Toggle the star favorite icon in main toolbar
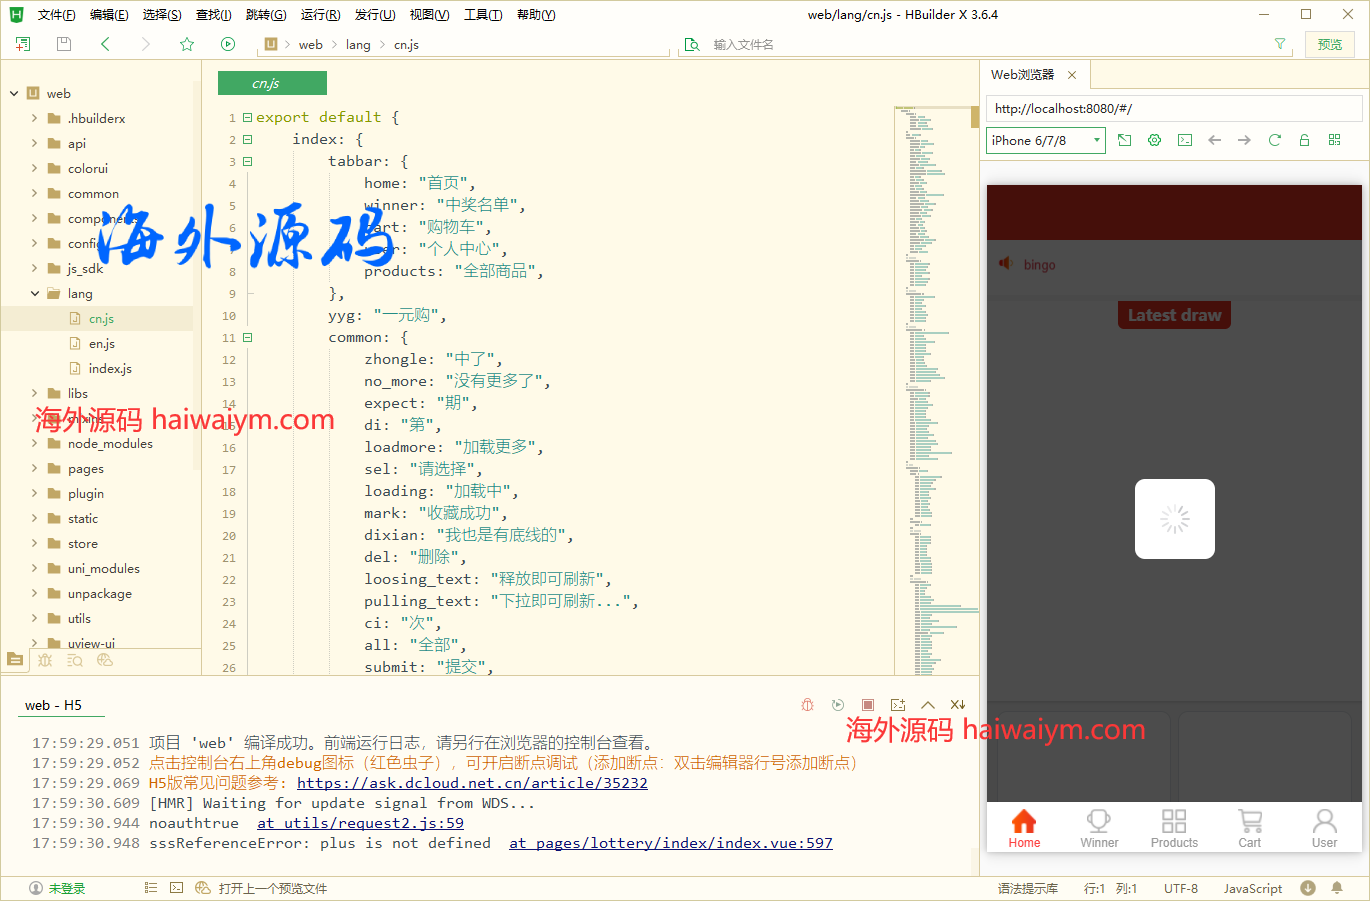This screenshot has height=901, width=1370. coord(187,44)
